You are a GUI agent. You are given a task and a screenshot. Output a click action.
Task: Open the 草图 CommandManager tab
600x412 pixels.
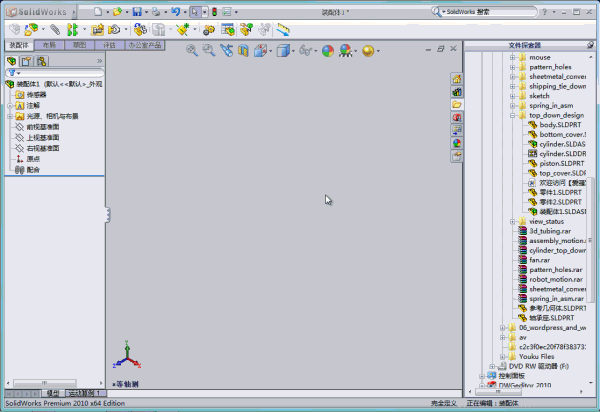pyautogui.click(x=79, y=45)
